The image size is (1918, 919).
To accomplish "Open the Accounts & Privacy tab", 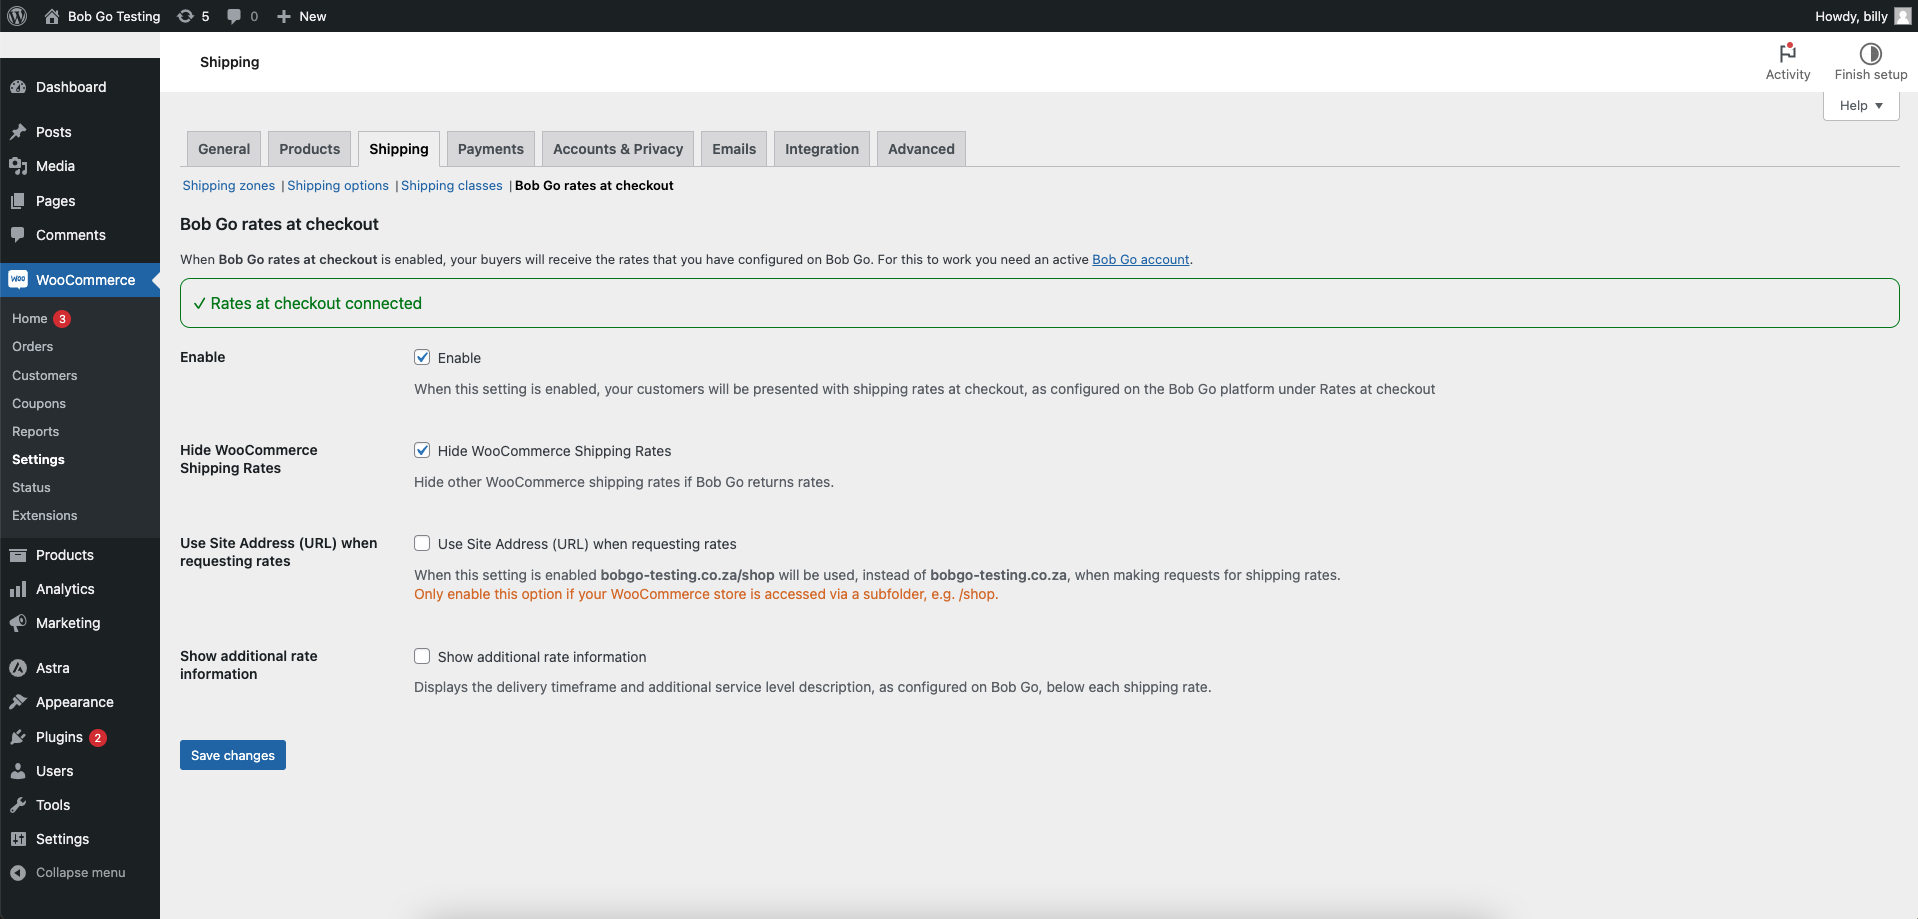I will [x=618, y=149].
